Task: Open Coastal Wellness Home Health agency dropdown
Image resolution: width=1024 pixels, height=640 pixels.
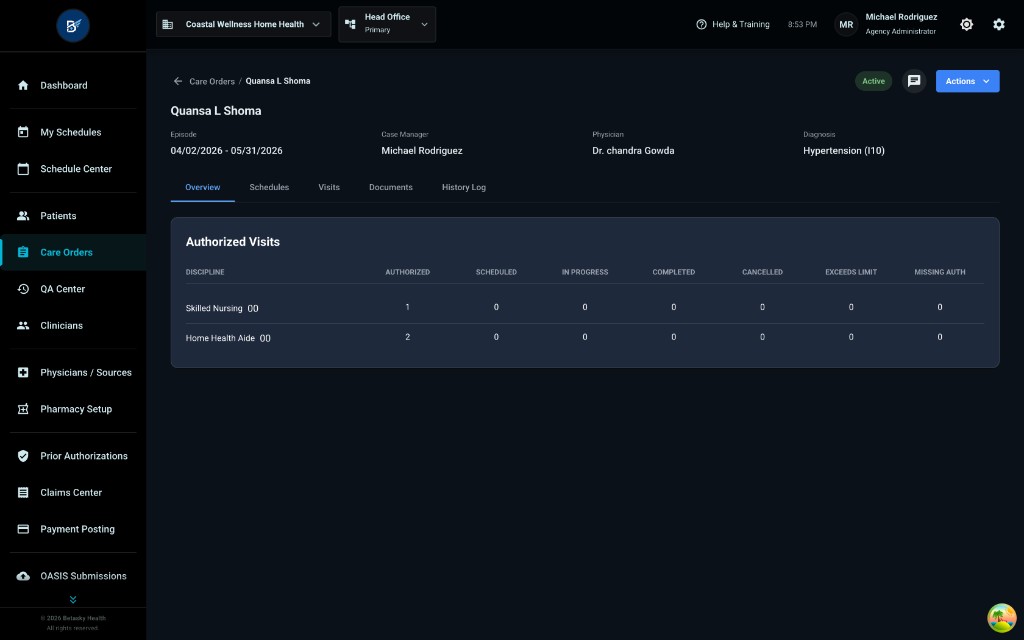Action: (244, 25)
